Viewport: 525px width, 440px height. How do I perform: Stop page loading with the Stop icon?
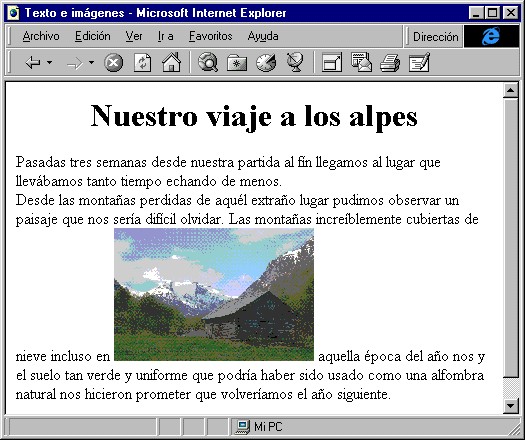tap(114, 63)
